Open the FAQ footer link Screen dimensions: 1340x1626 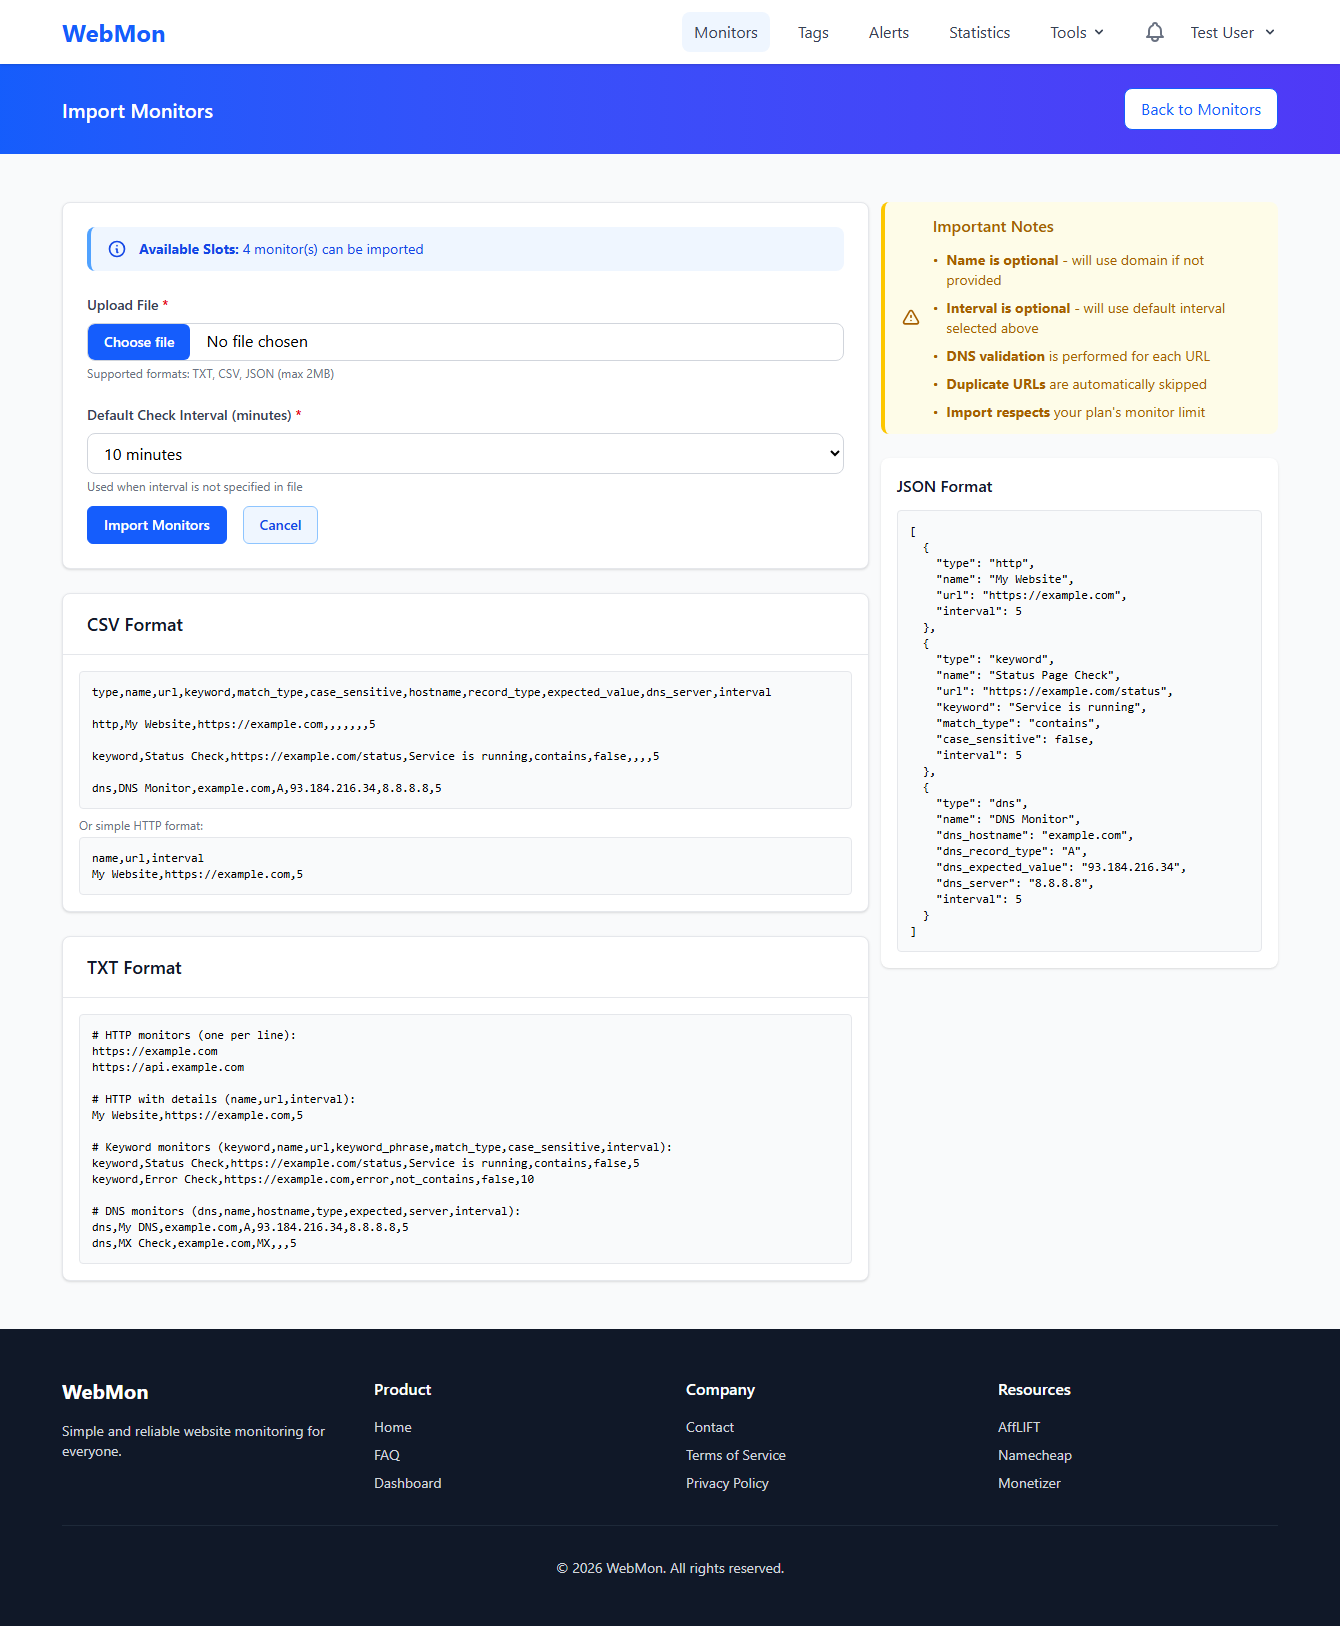coord(387,1455)
